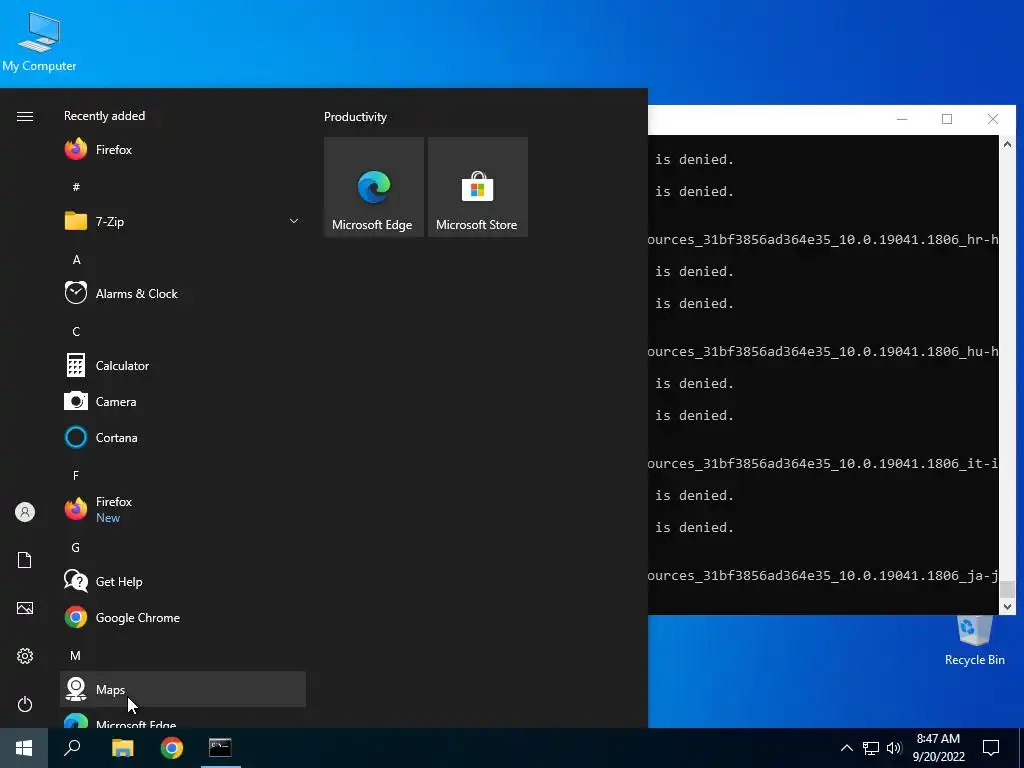Open the Maps app
The image size is (1024, 768).
coord(183,689)
